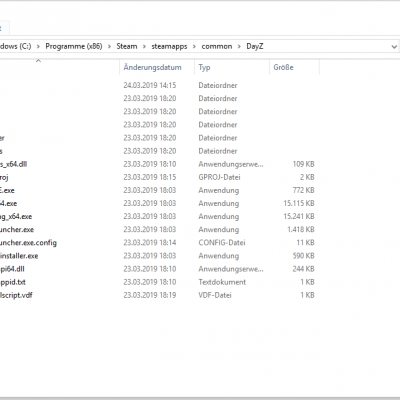Navigate to steamapps breadcrumb segment
400x400 pixels.
tap(169, 46)
